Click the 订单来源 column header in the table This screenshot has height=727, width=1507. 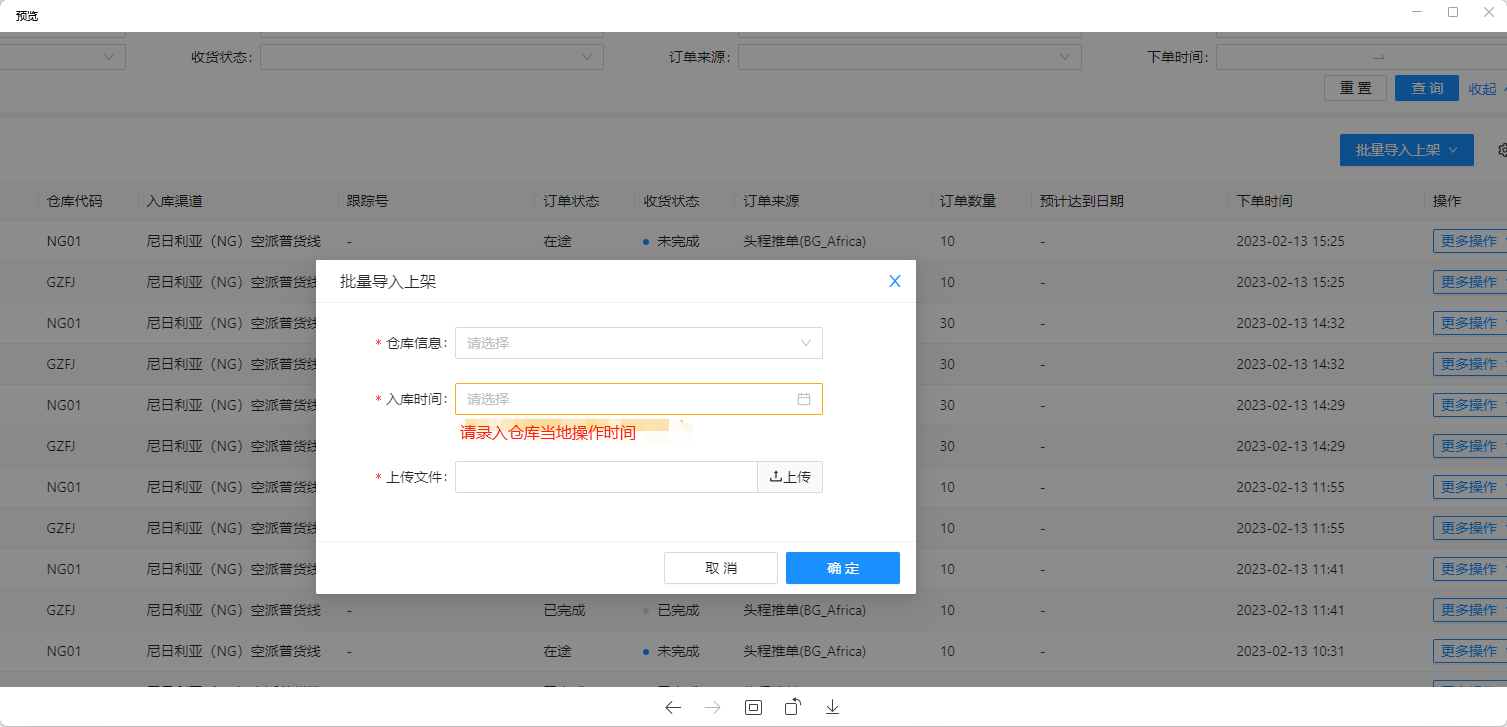click(x=771, y=201)
